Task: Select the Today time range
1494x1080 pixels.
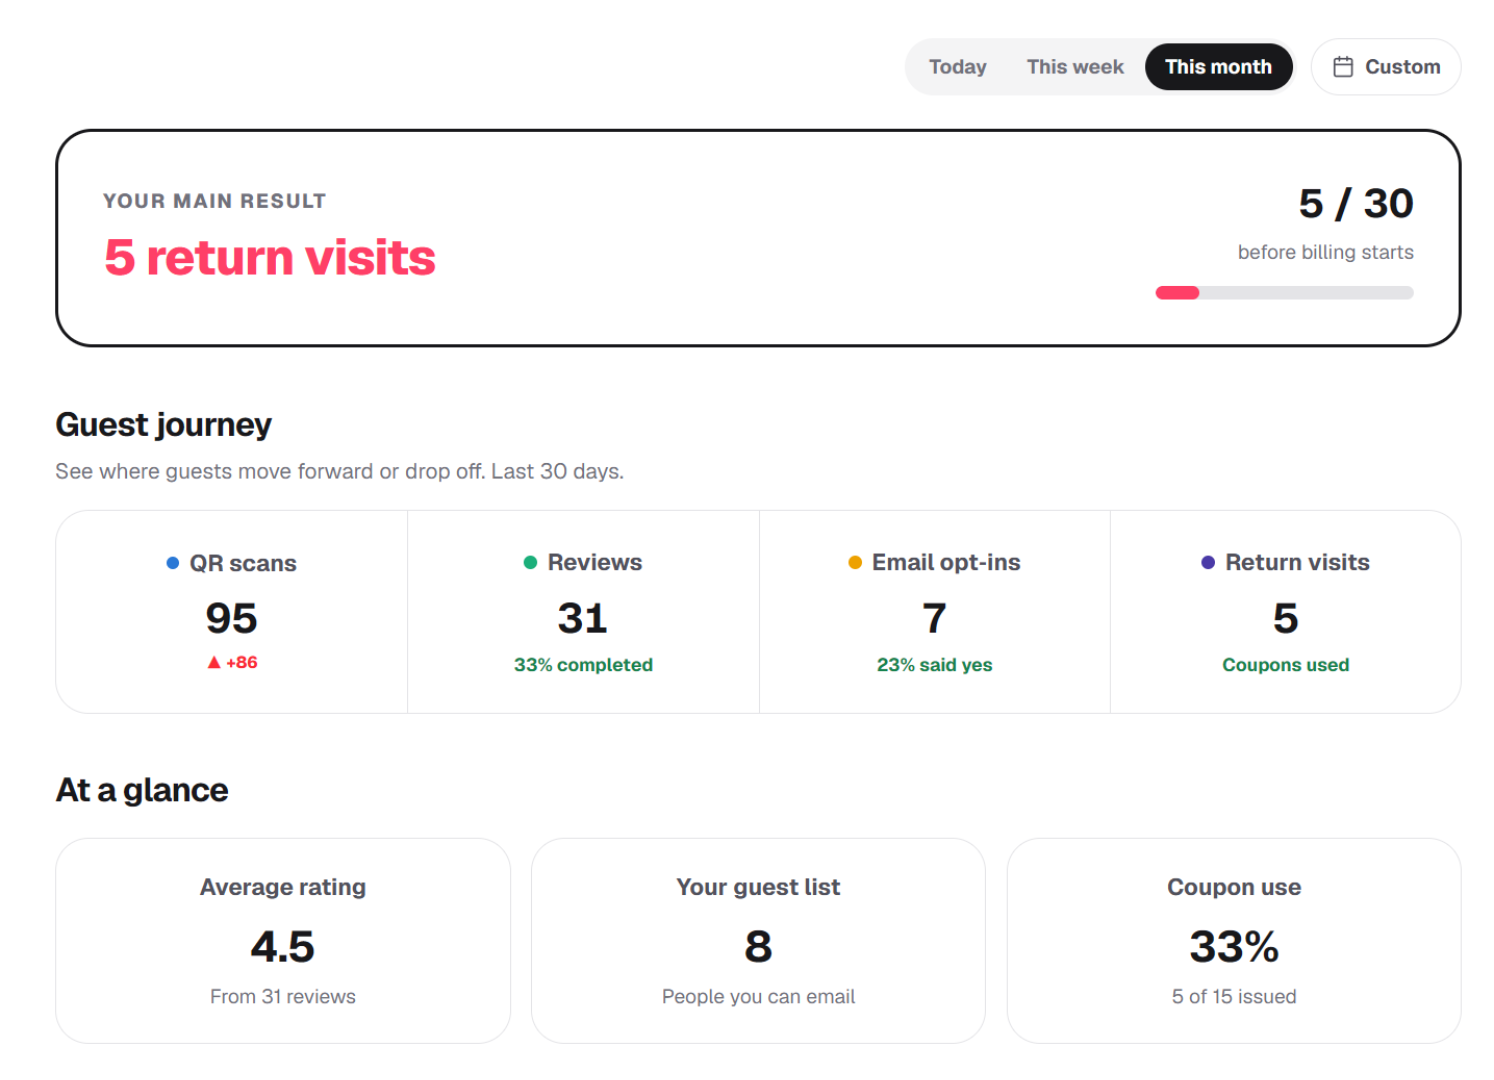Action: click(957, 67)
